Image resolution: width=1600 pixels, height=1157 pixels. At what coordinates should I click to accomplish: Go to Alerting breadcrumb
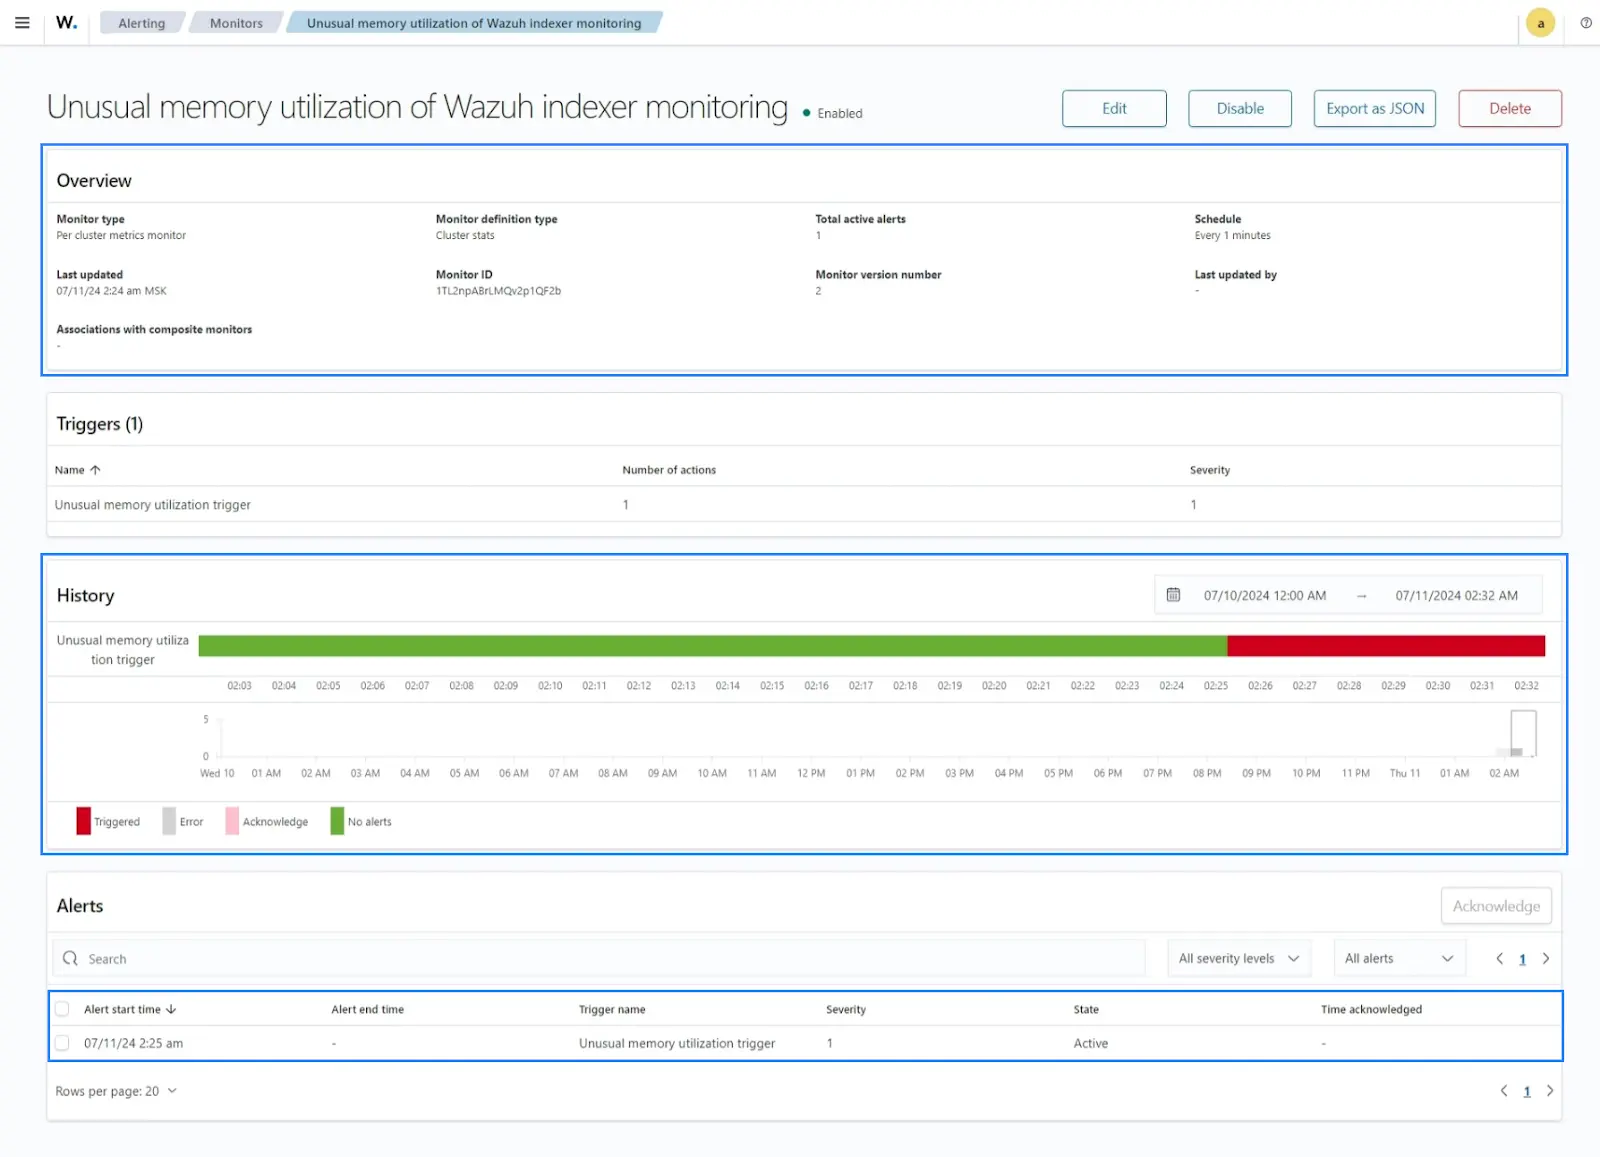click(141, 23)
